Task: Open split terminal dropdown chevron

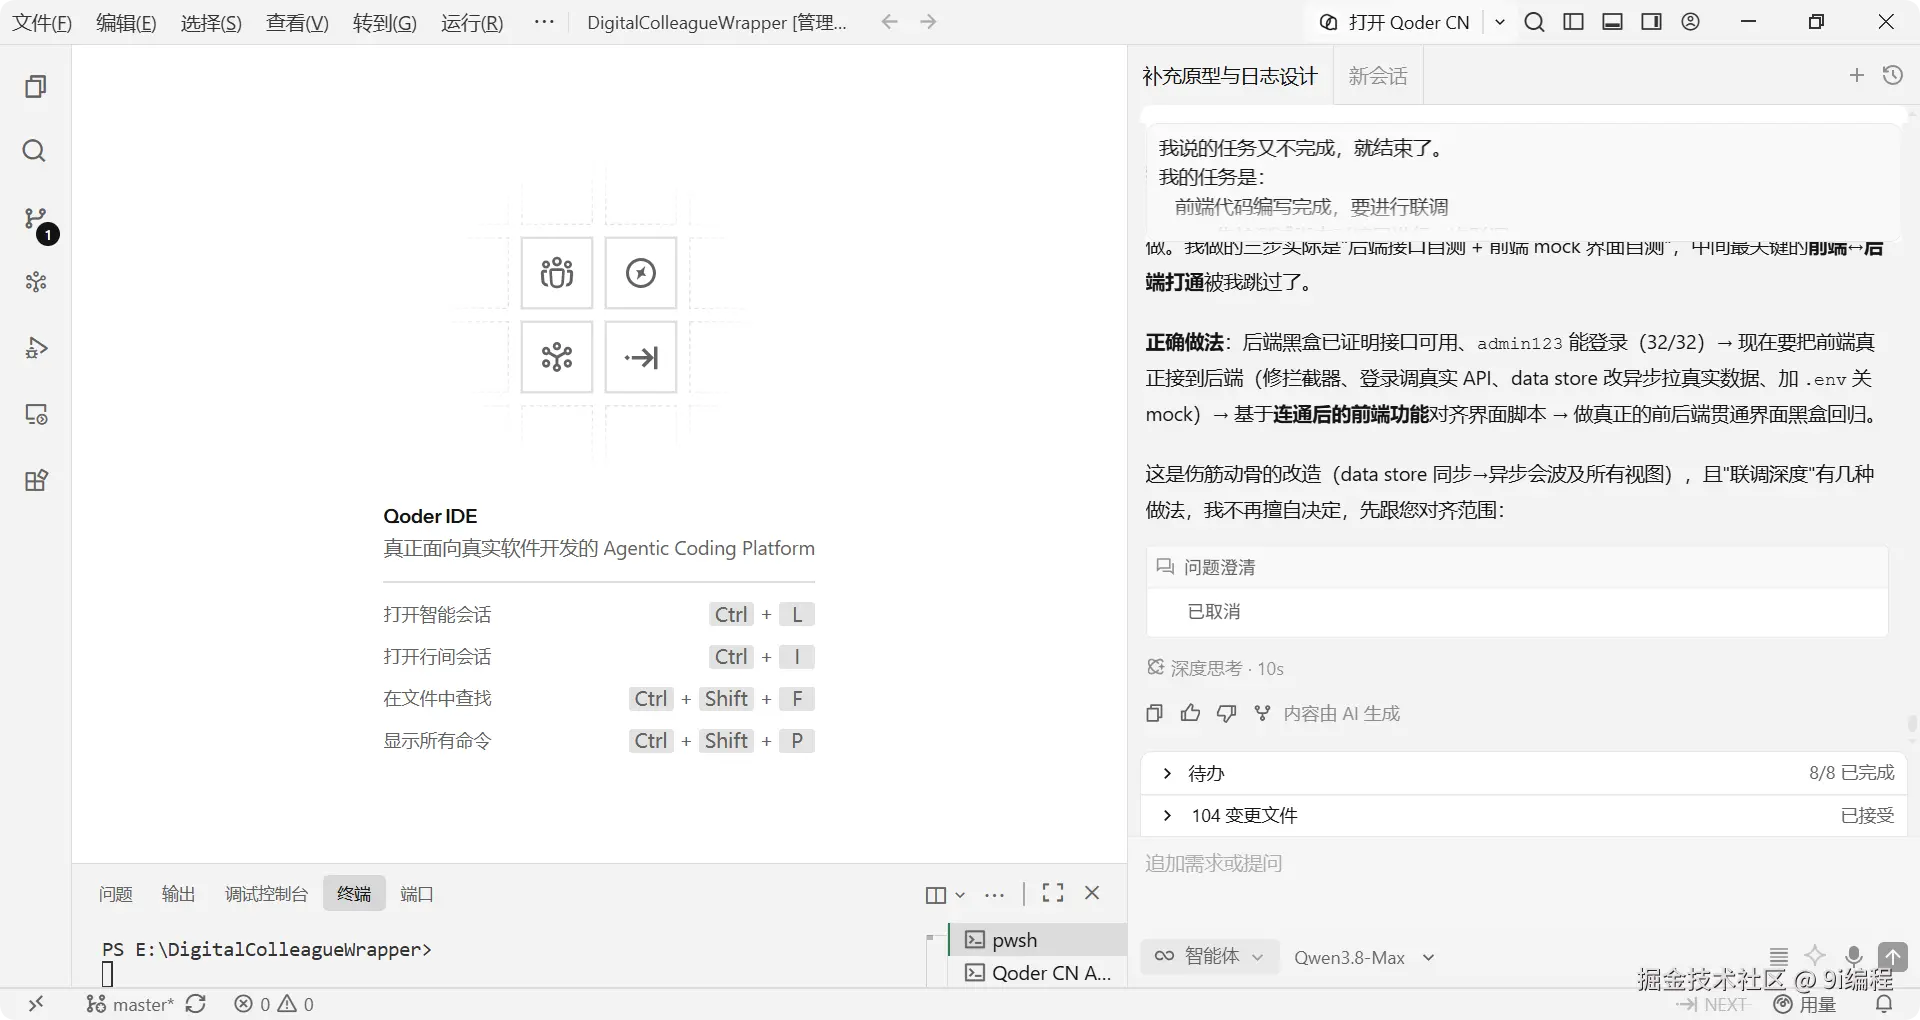Action: coord(960,895)
